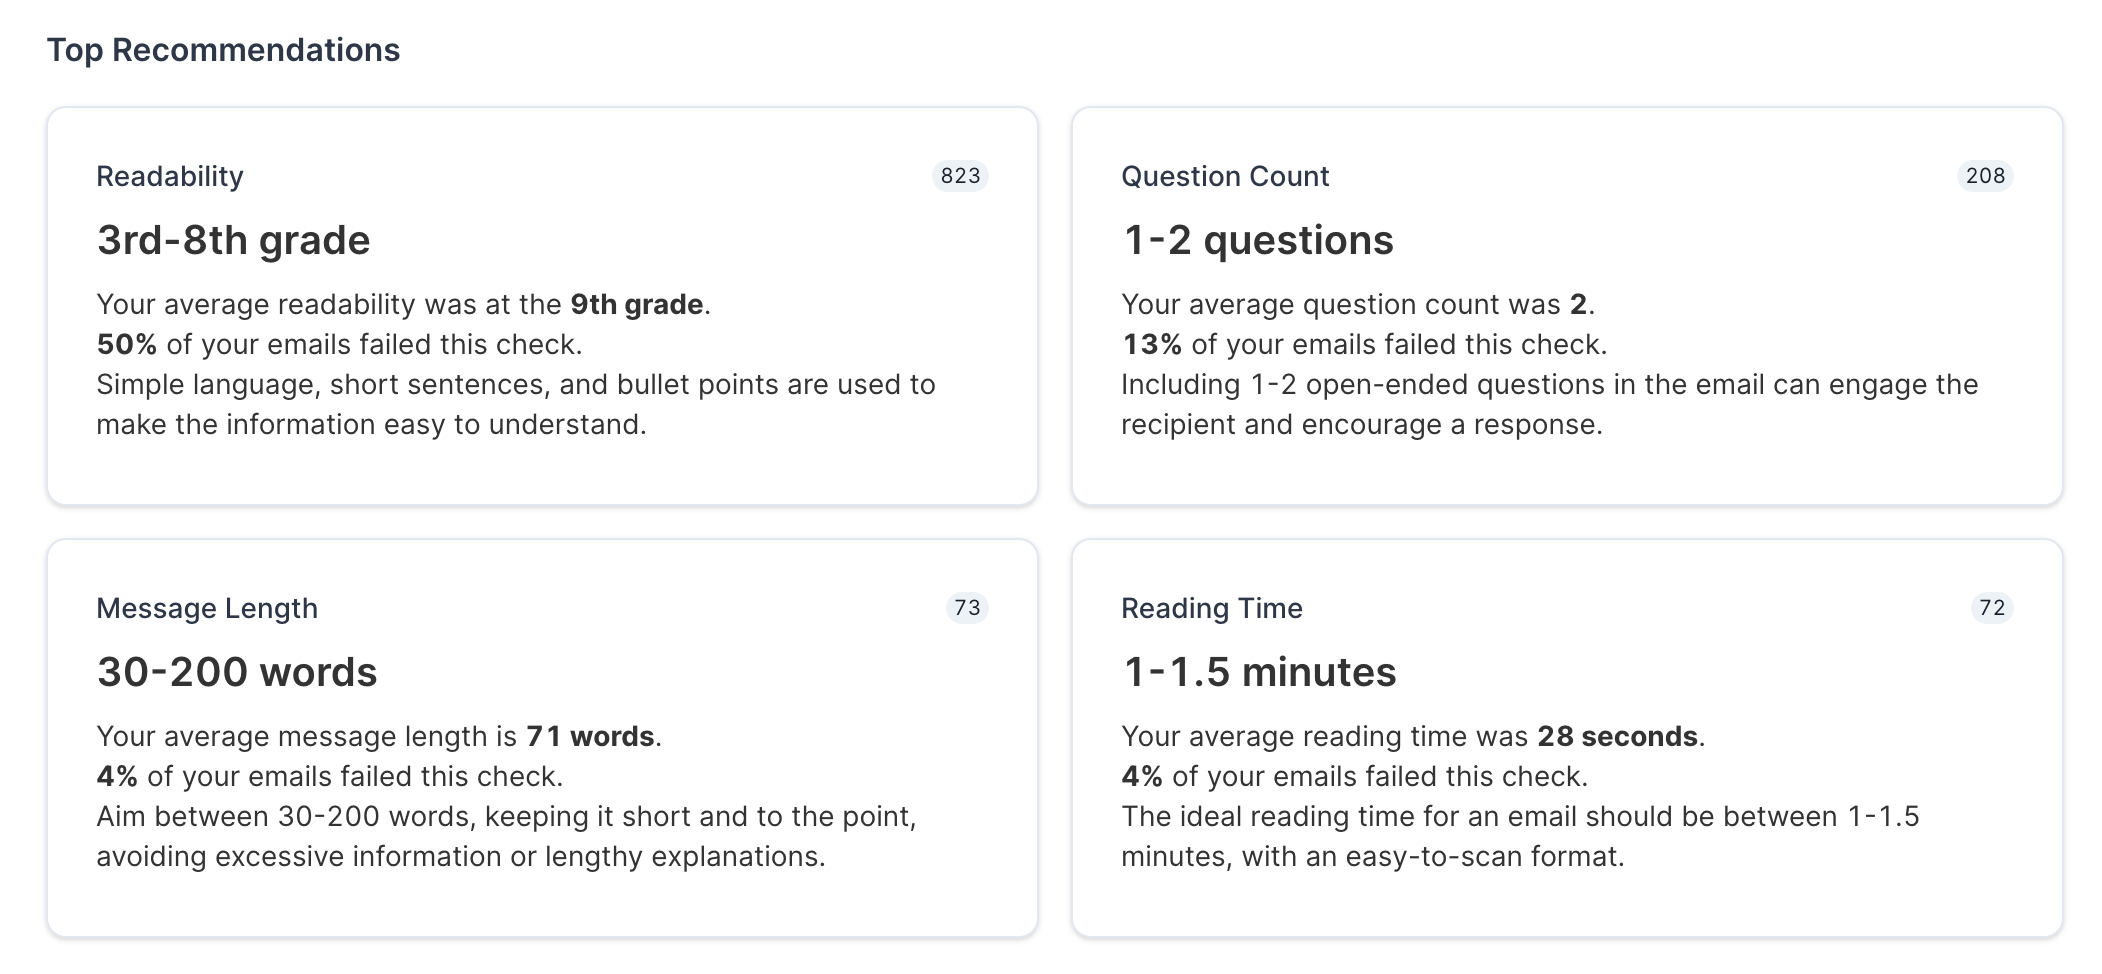The height and width of the screenshot is (974, 2102).
Task: Click the 823 count badge on Readability
Action: [x=960, y=176]
